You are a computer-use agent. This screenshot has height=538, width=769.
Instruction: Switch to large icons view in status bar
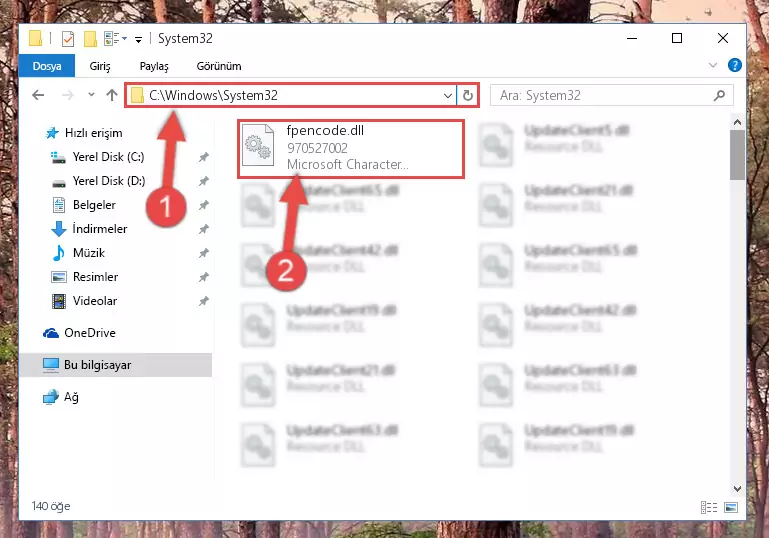point(731,507)
